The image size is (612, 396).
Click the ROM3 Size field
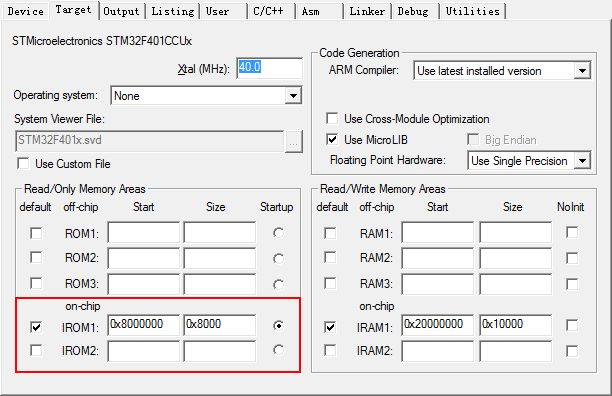tap(220, 284)
